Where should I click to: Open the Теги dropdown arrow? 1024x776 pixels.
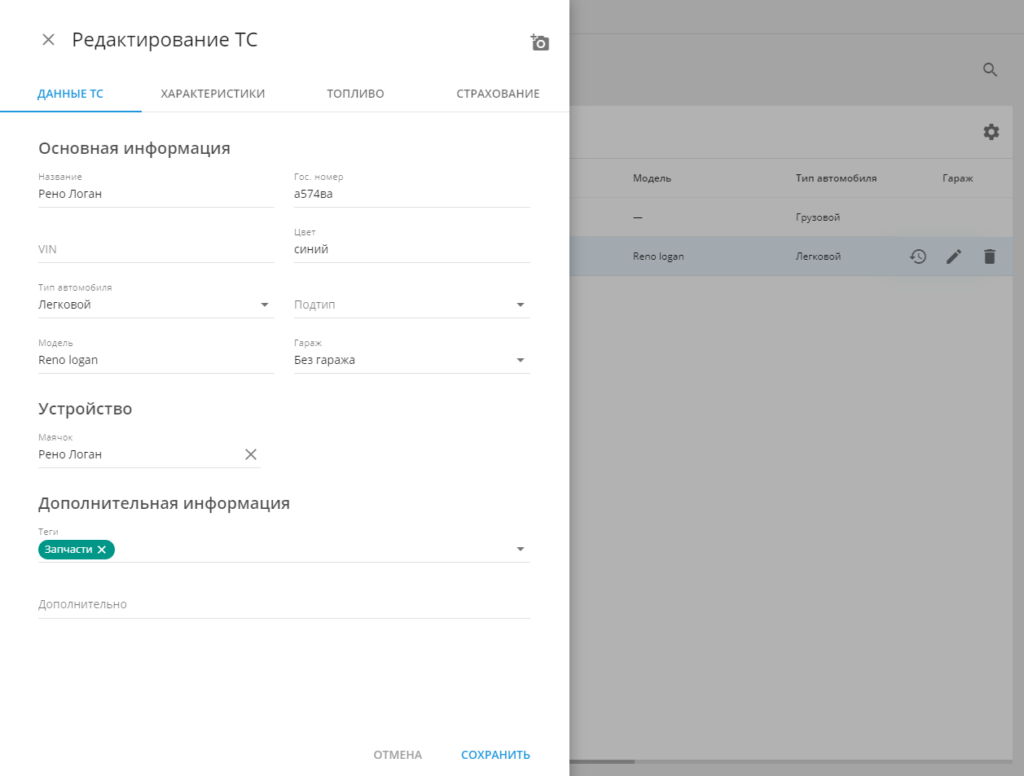[x=520, y=550]
